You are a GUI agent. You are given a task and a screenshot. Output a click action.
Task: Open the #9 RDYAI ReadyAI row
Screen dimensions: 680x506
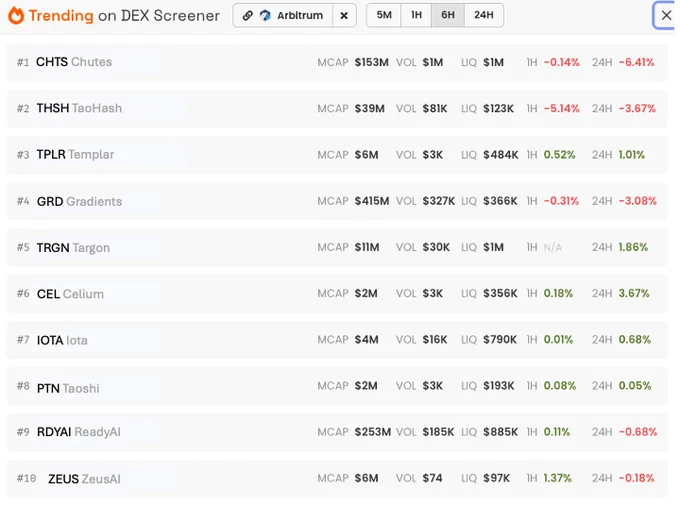[337, 432]
